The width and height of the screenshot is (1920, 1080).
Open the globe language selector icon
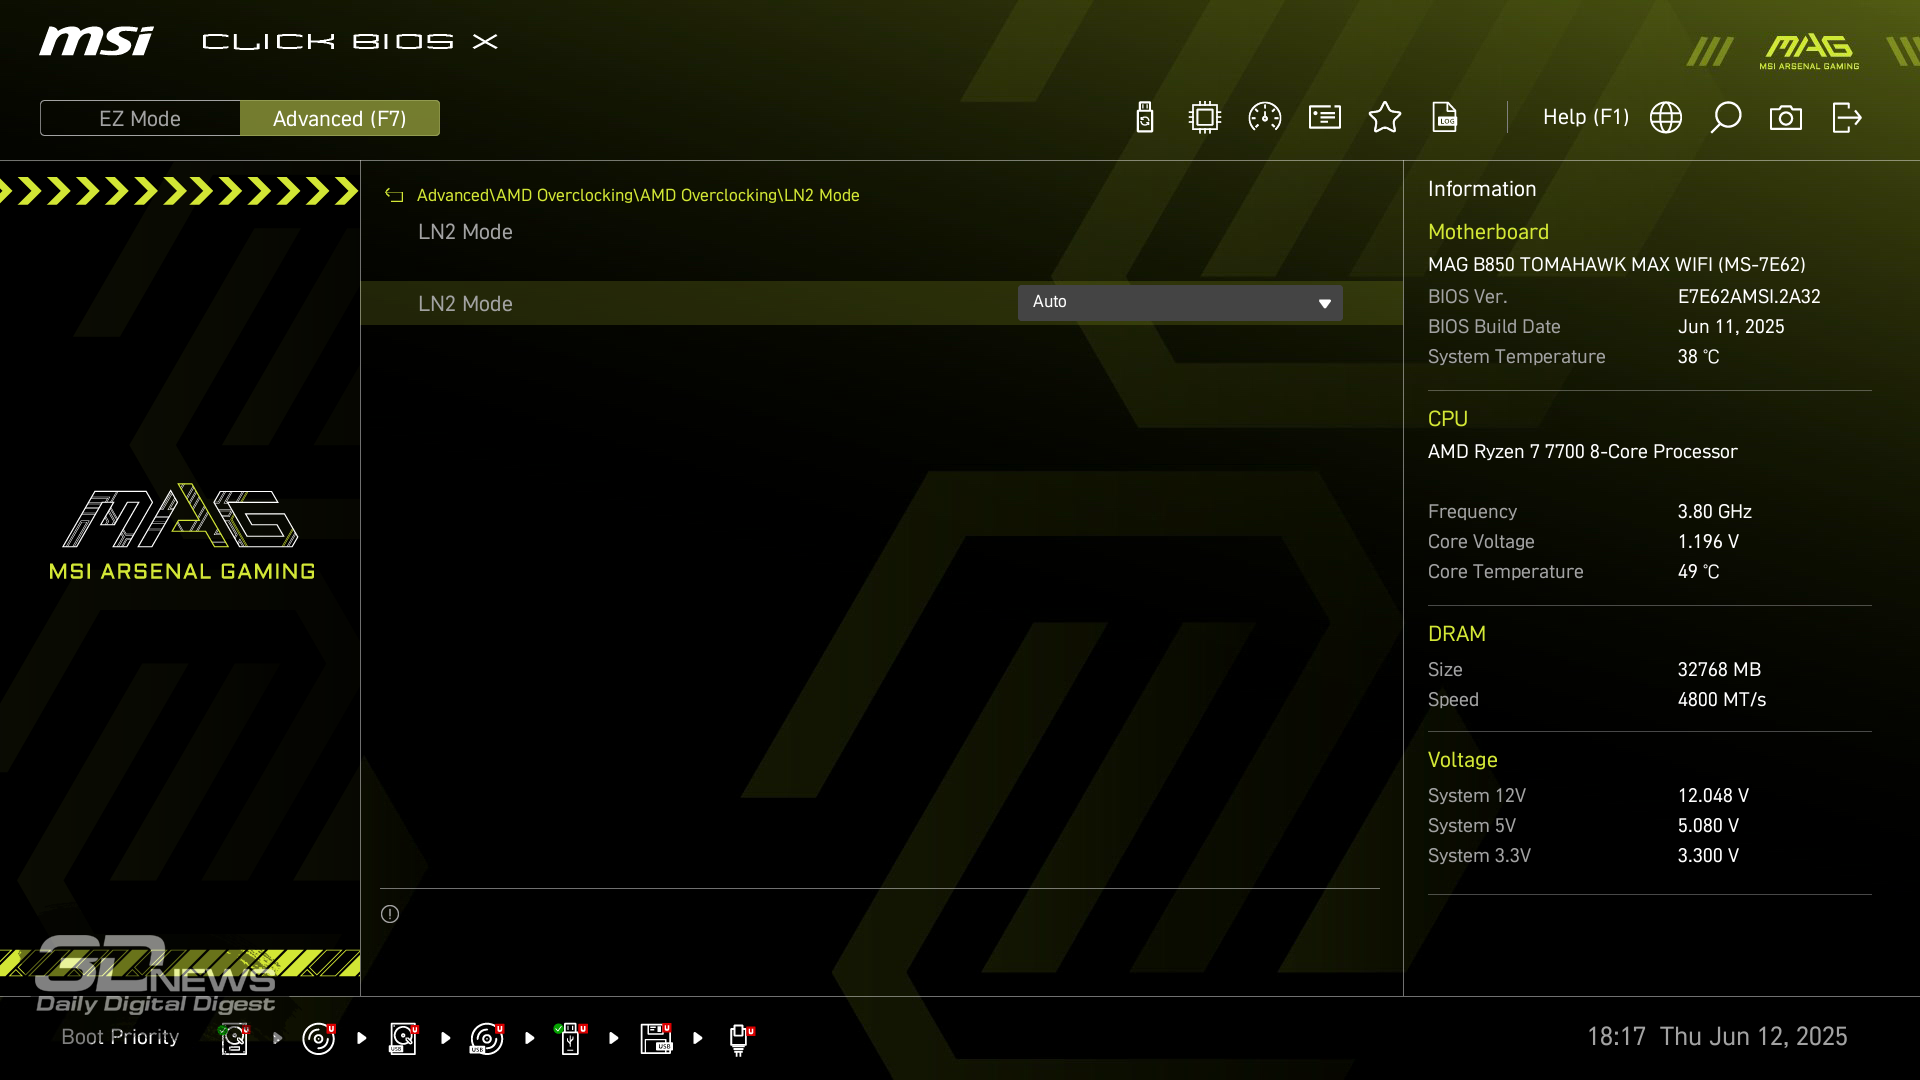[x=1666, y=118]
